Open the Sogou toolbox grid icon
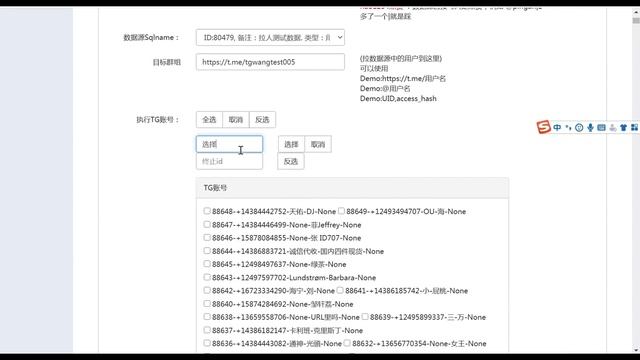The height and width of the screenshot is (360, 640). pyautogui.click(x=634, y=128)
